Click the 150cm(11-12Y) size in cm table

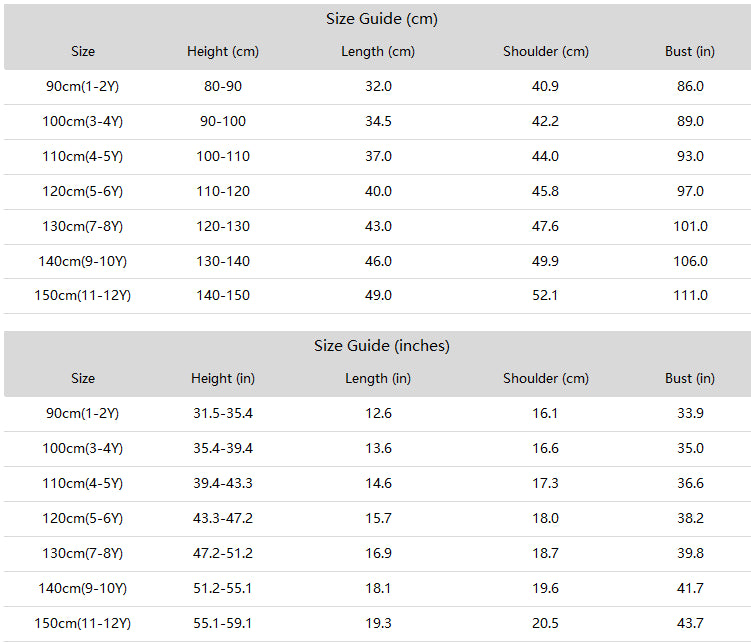pos(82,295)
